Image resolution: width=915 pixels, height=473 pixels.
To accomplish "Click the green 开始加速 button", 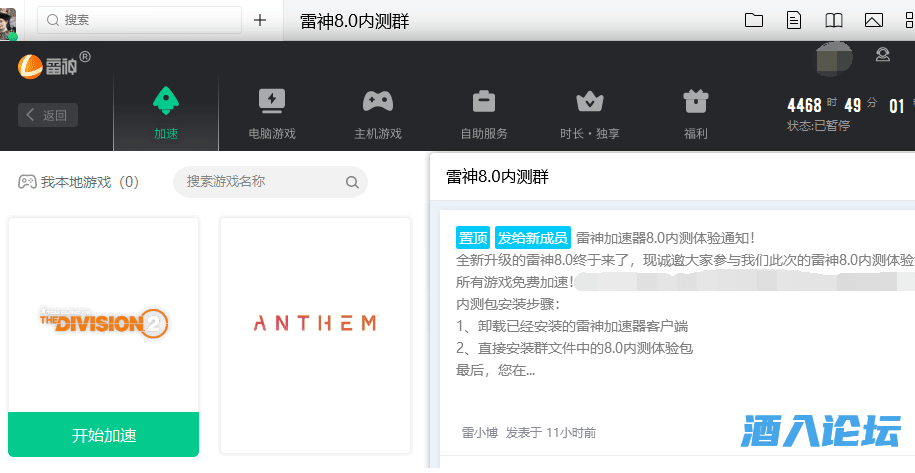I will (x=104, y=435).
